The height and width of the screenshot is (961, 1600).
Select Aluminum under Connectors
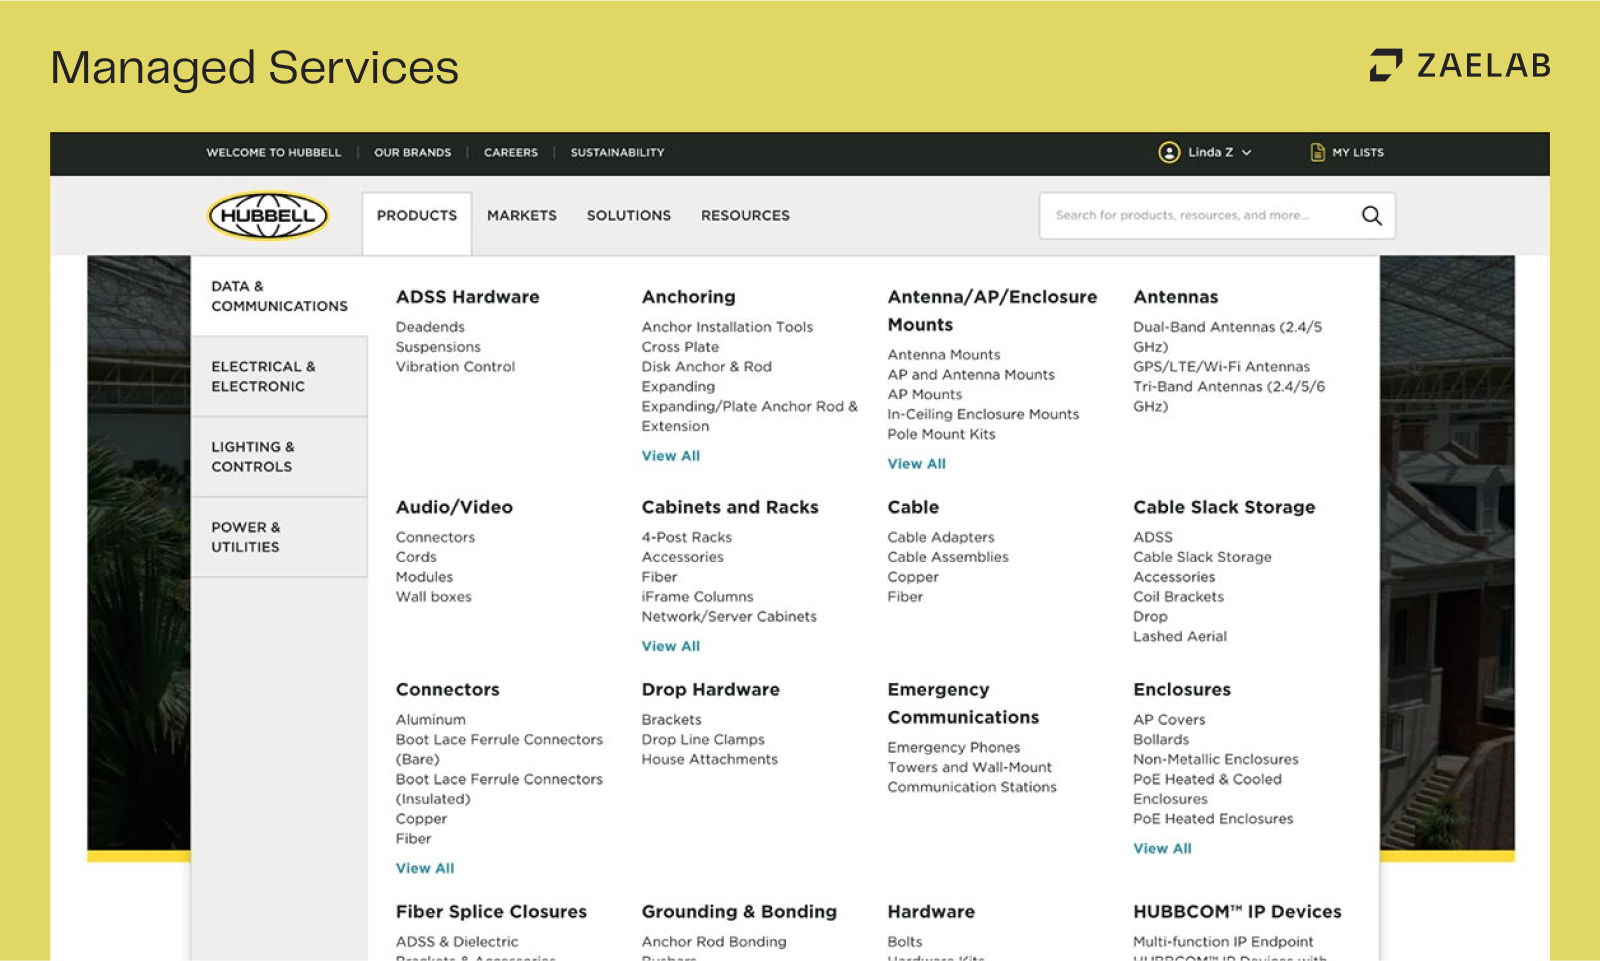tap(431, 720)
